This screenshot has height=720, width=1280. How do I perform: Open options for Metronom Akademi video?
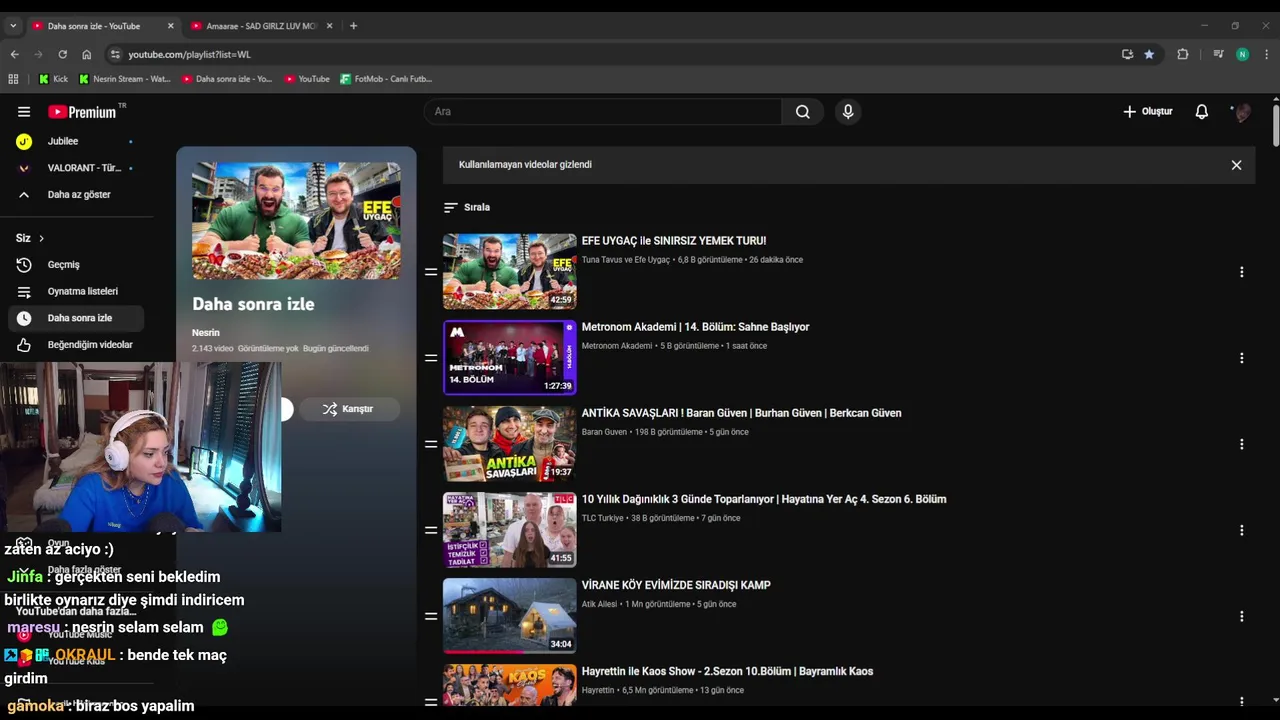[1241, 358]
